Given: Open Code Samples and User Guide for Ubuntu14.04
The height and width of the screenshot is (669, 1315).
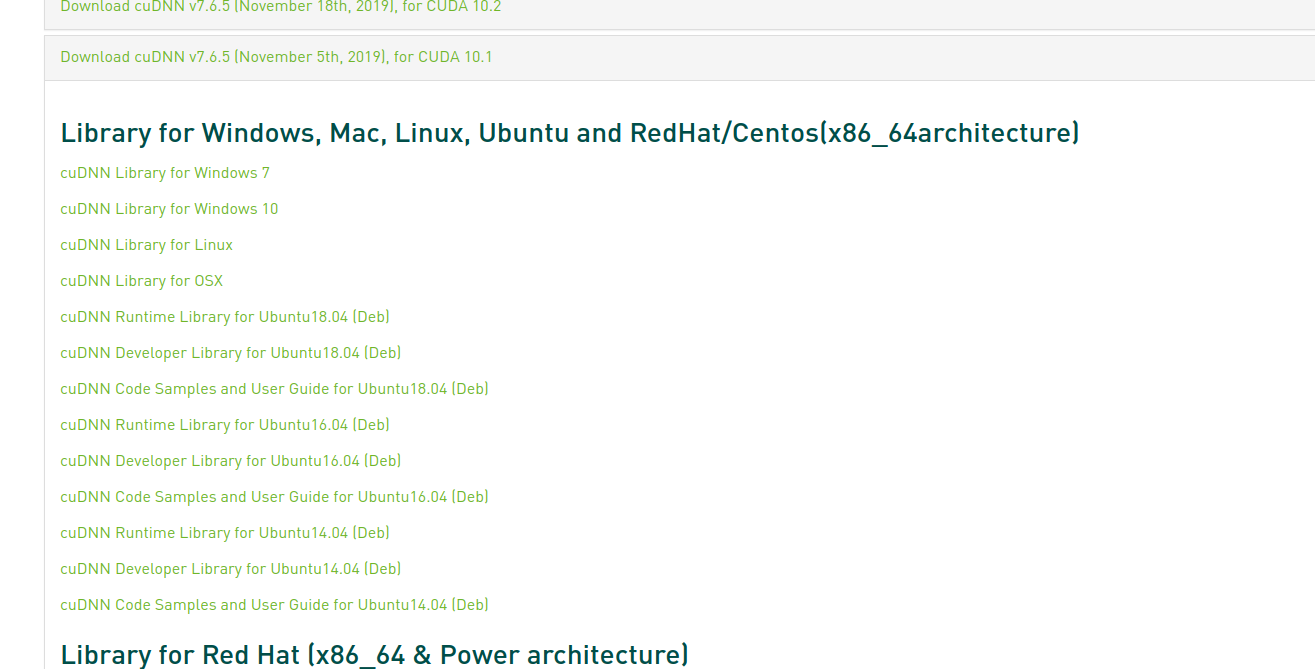Looking at the screenshot, I should pyautogui.click(x=275, y=605).
